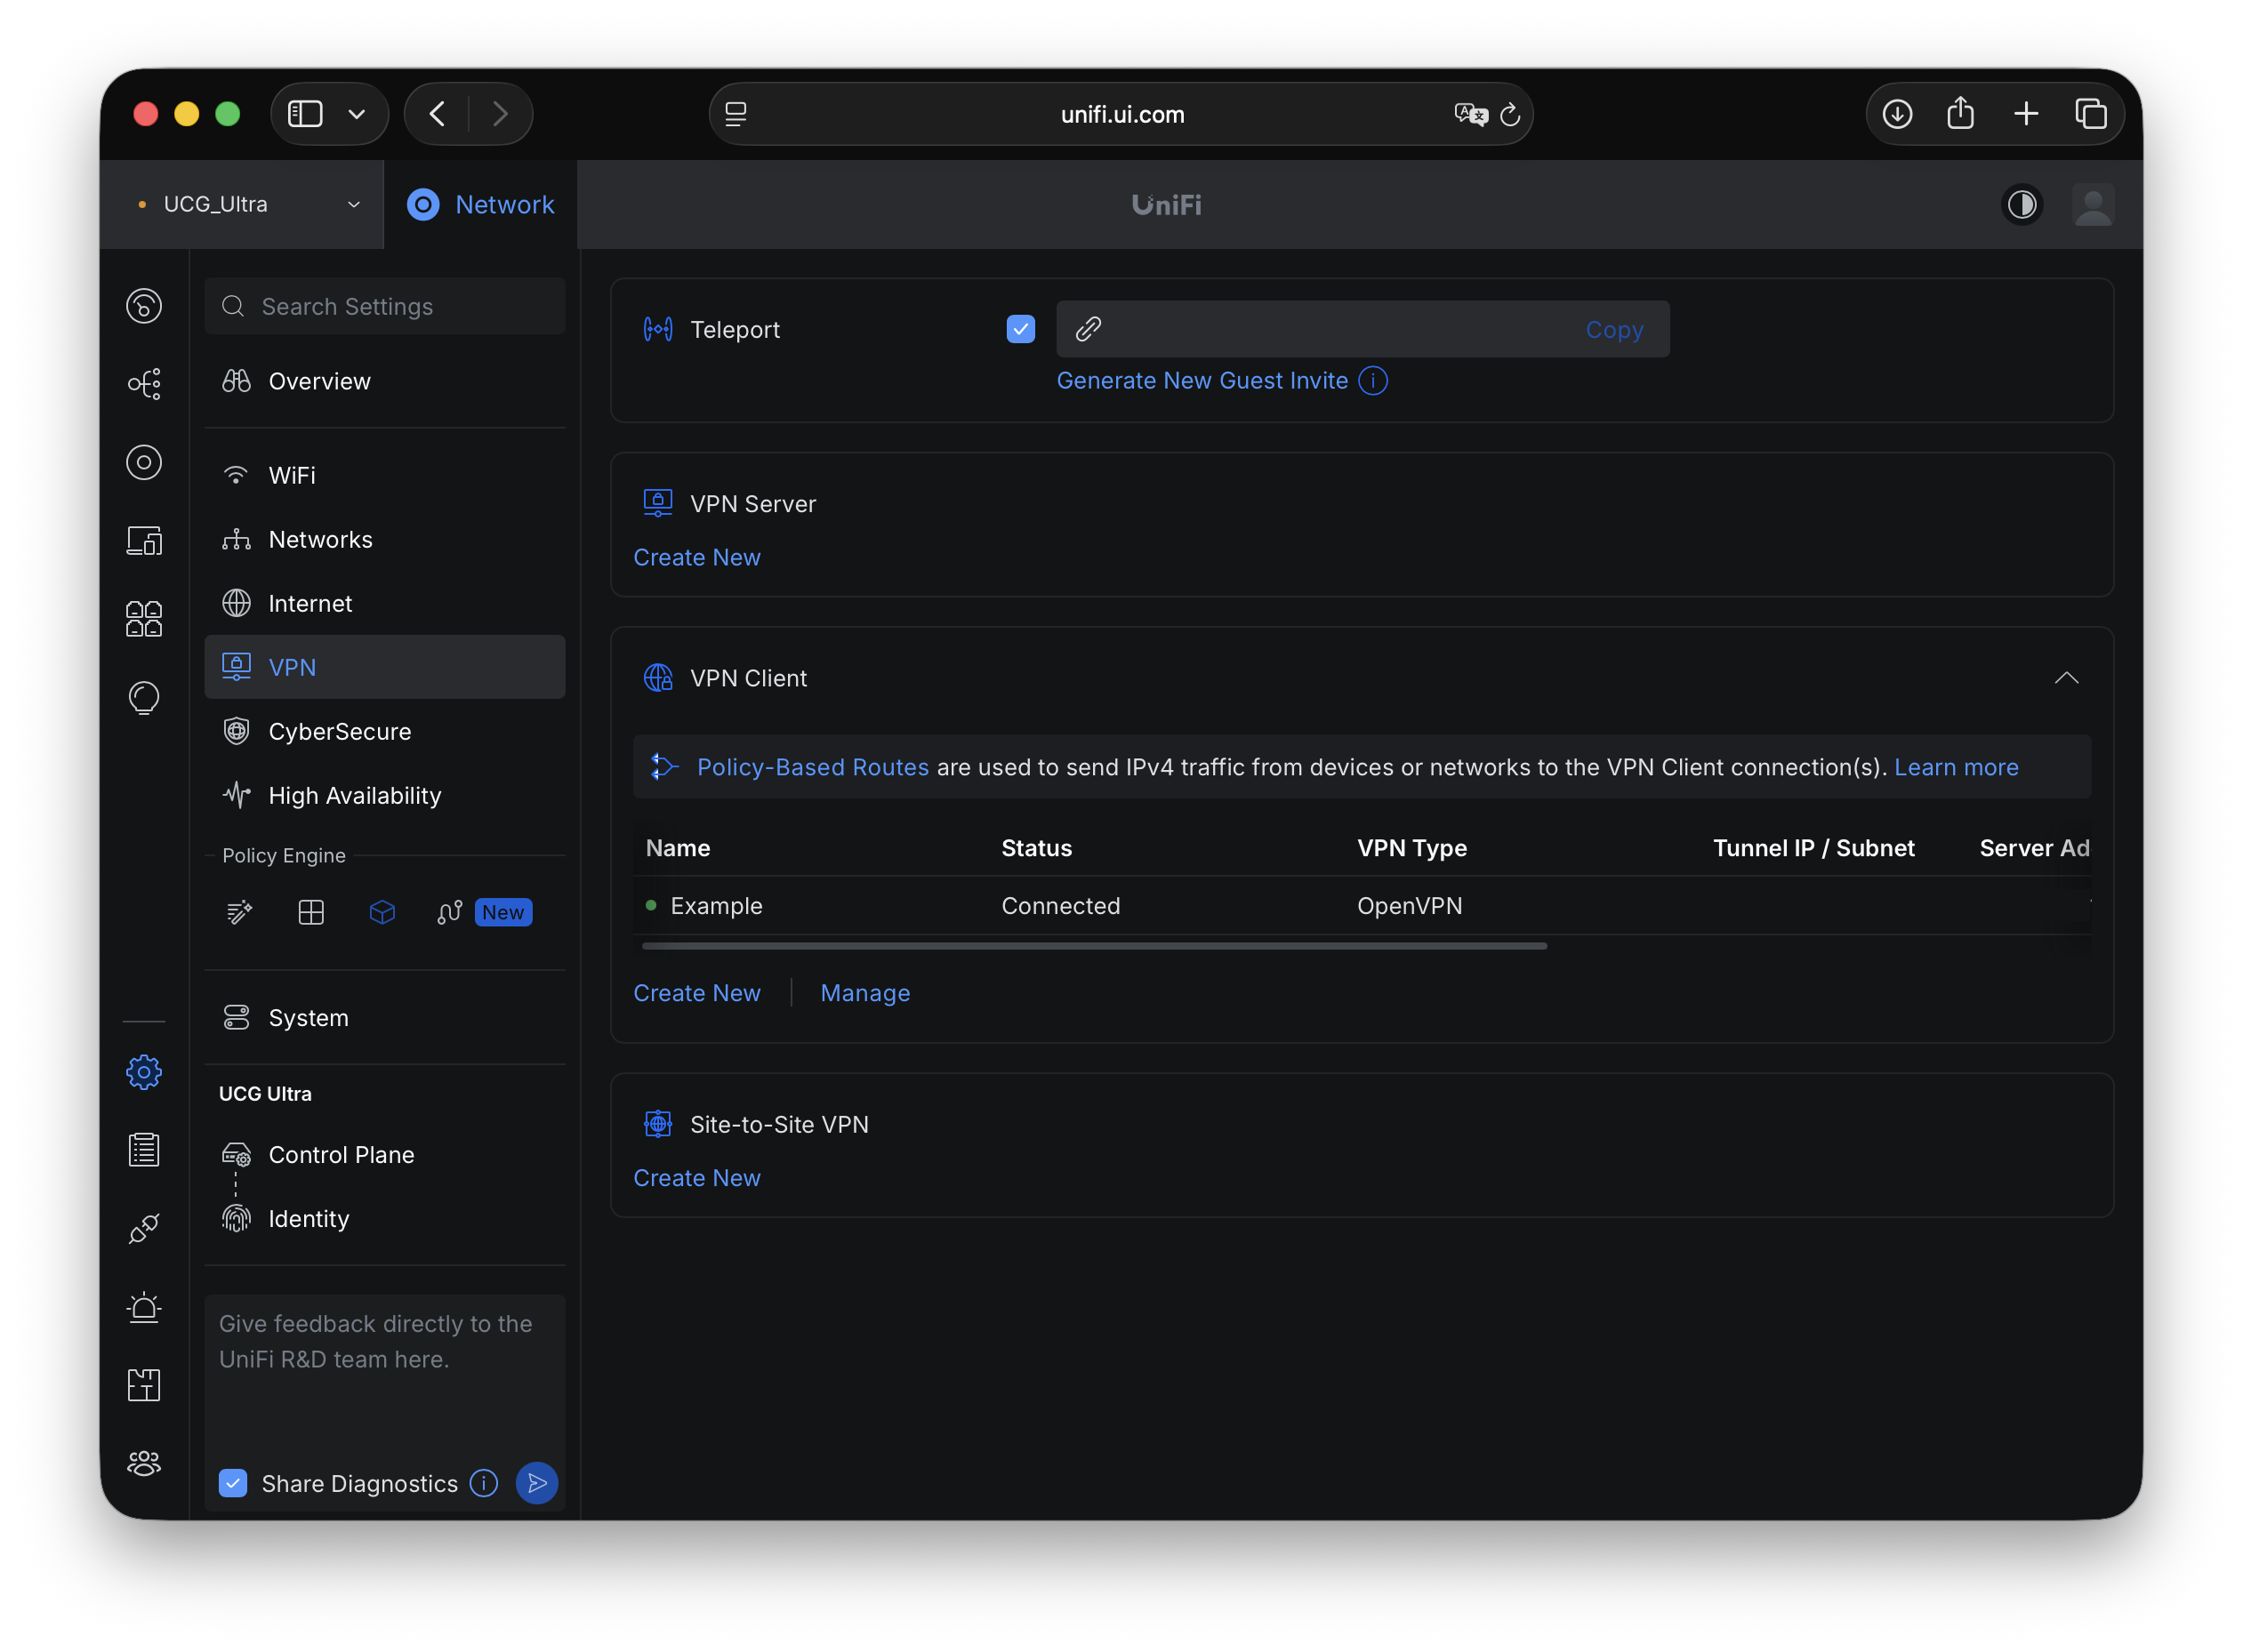Screen dimensions: 2243x1652
Task: Open Networks settings
Action: [385, 539]
